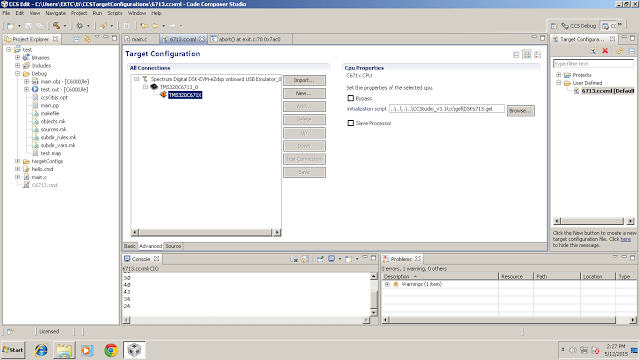
Task: Click the red Delete X icon
Action: [x=605, y=51]
